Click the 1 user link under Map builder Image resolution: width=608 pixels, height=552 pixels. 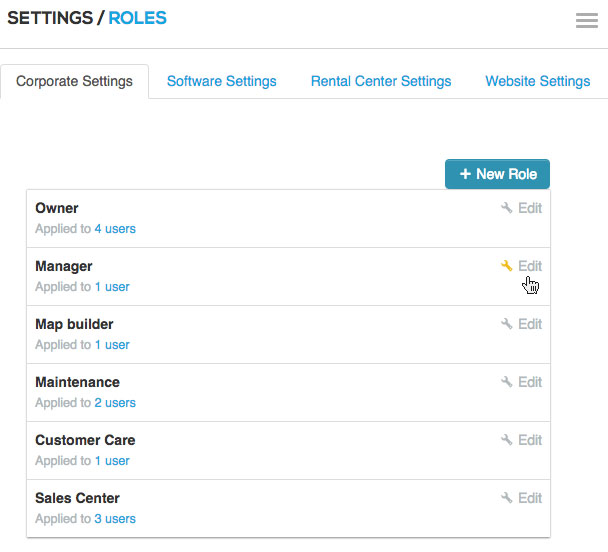pyautogui.click(x=112, y=345)
